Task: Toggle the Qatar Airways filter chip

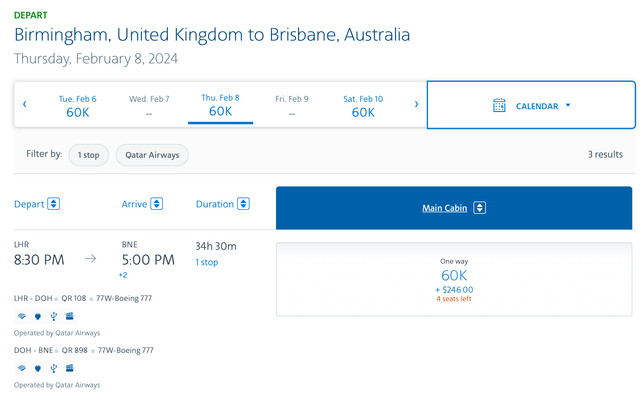Action: coord(152,155)
